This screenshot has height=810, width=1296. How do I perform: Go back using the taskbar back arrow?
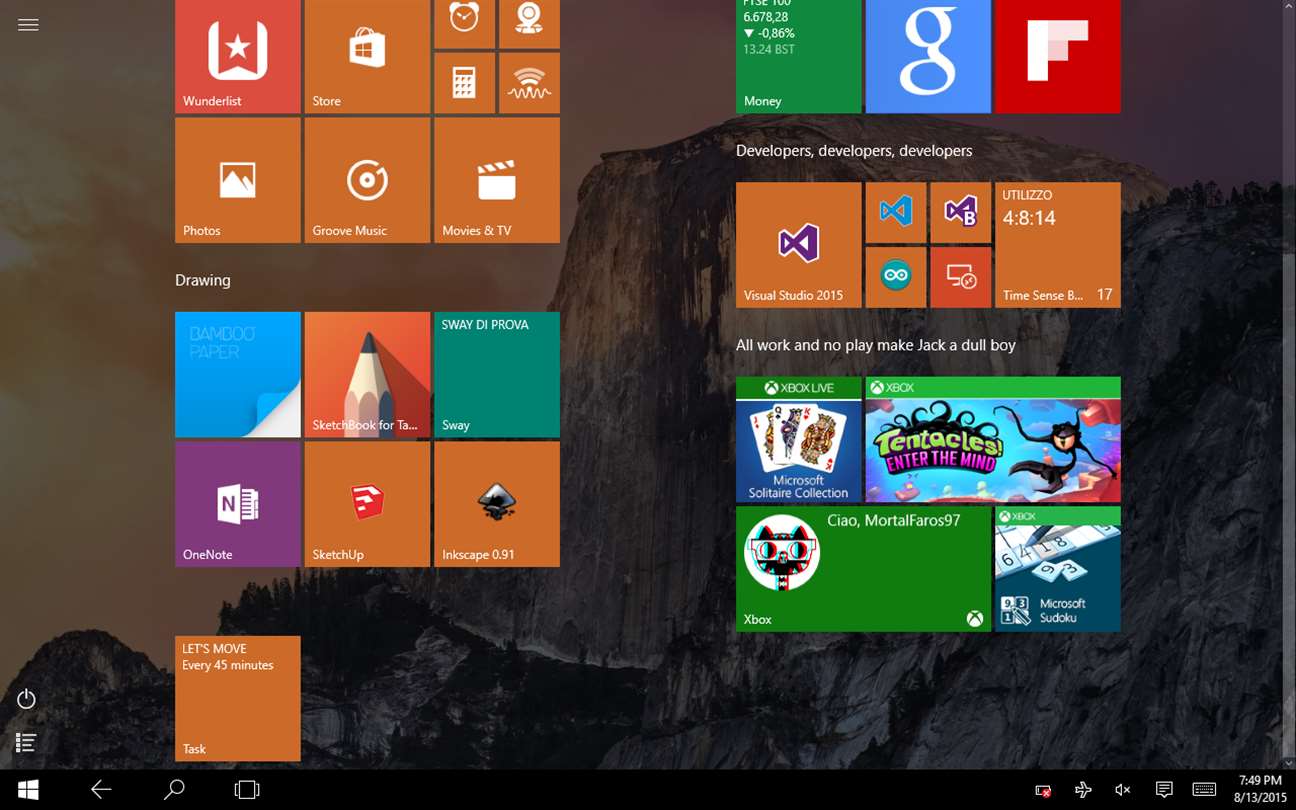tap(101, 790)
